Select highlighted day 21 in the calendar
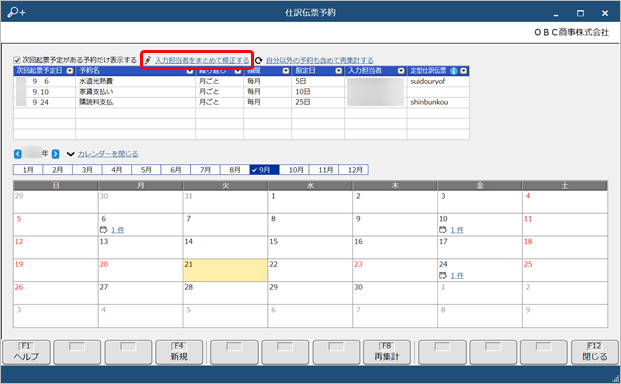621x384 pixels. (x=225, y=270)
